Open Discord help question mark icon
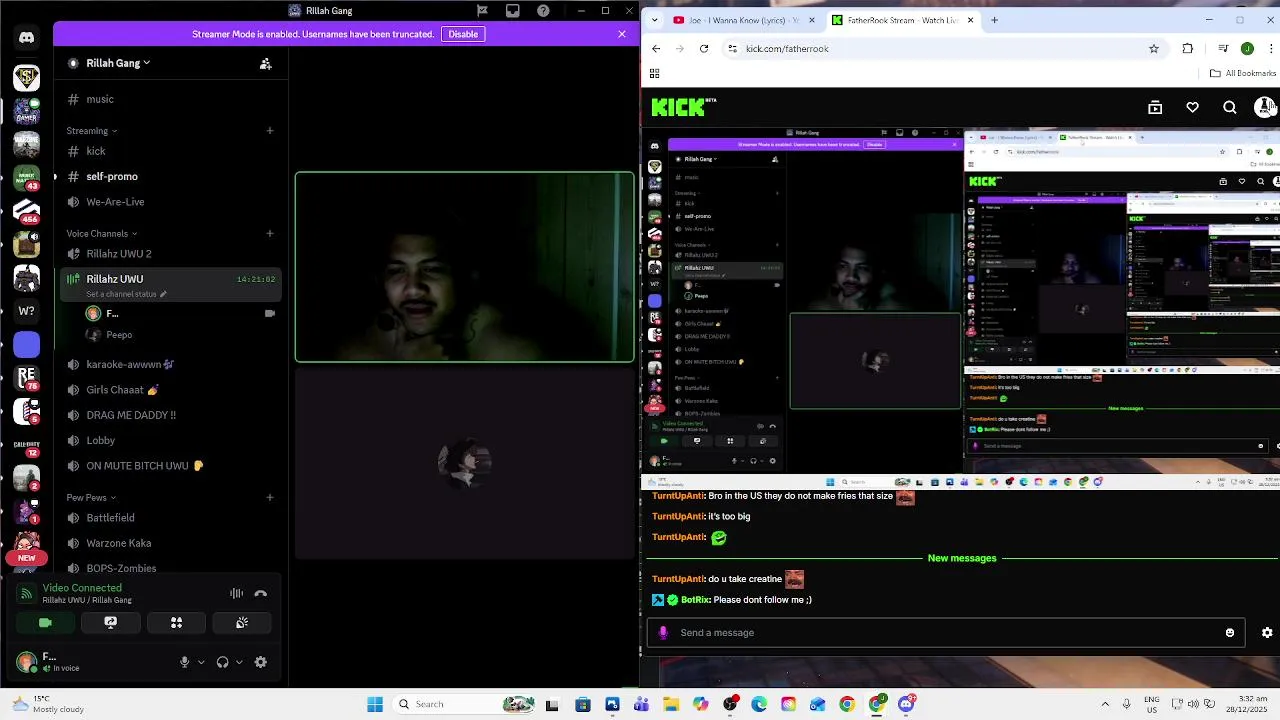The image size is (1280, 720). (x=543, y=11)
